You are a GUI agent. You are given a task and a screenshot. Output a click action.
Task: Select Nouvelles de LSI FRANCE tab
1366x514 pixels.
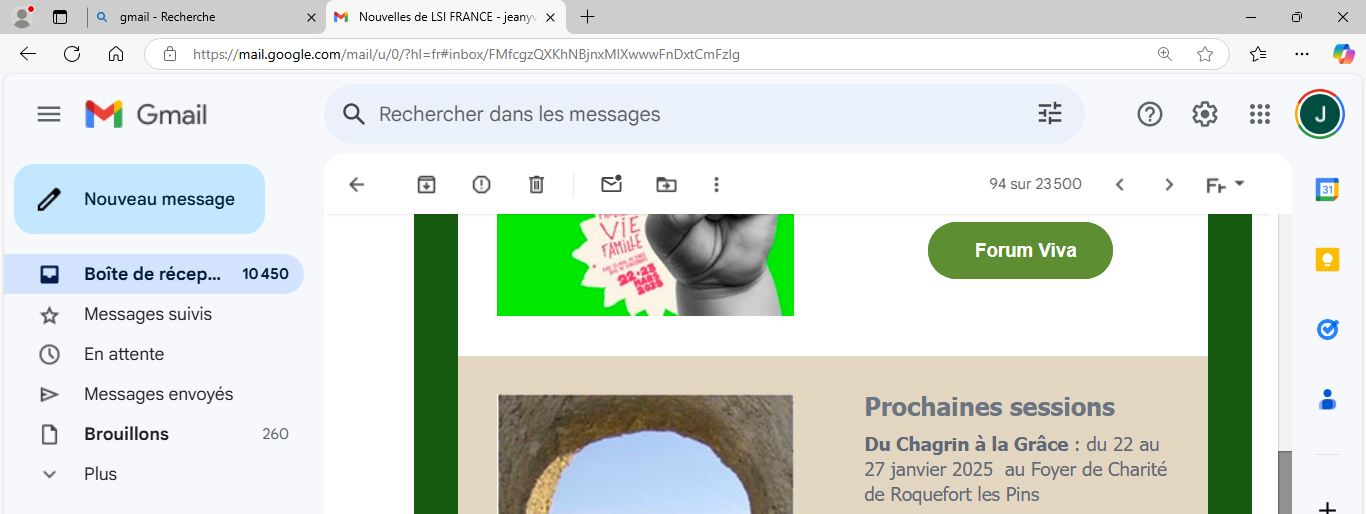tap(446, 17)
